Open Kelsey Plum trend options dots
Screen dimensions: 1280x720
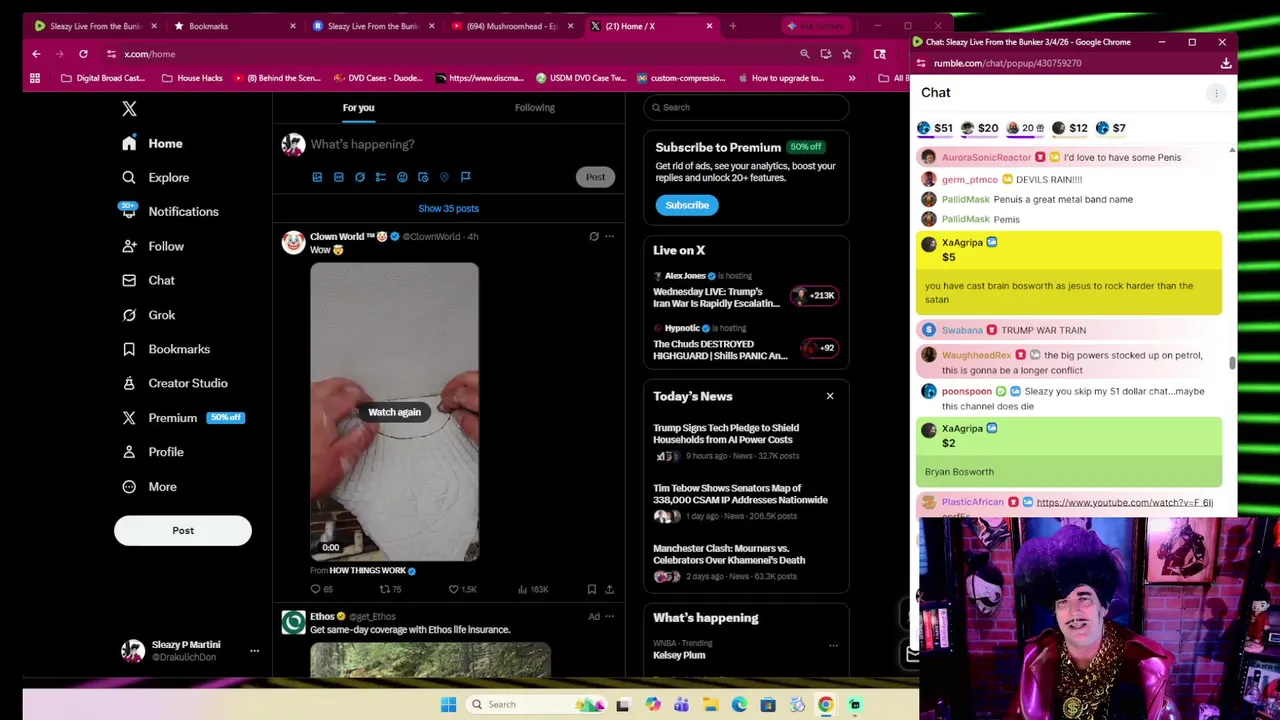[x=833, y=645]
